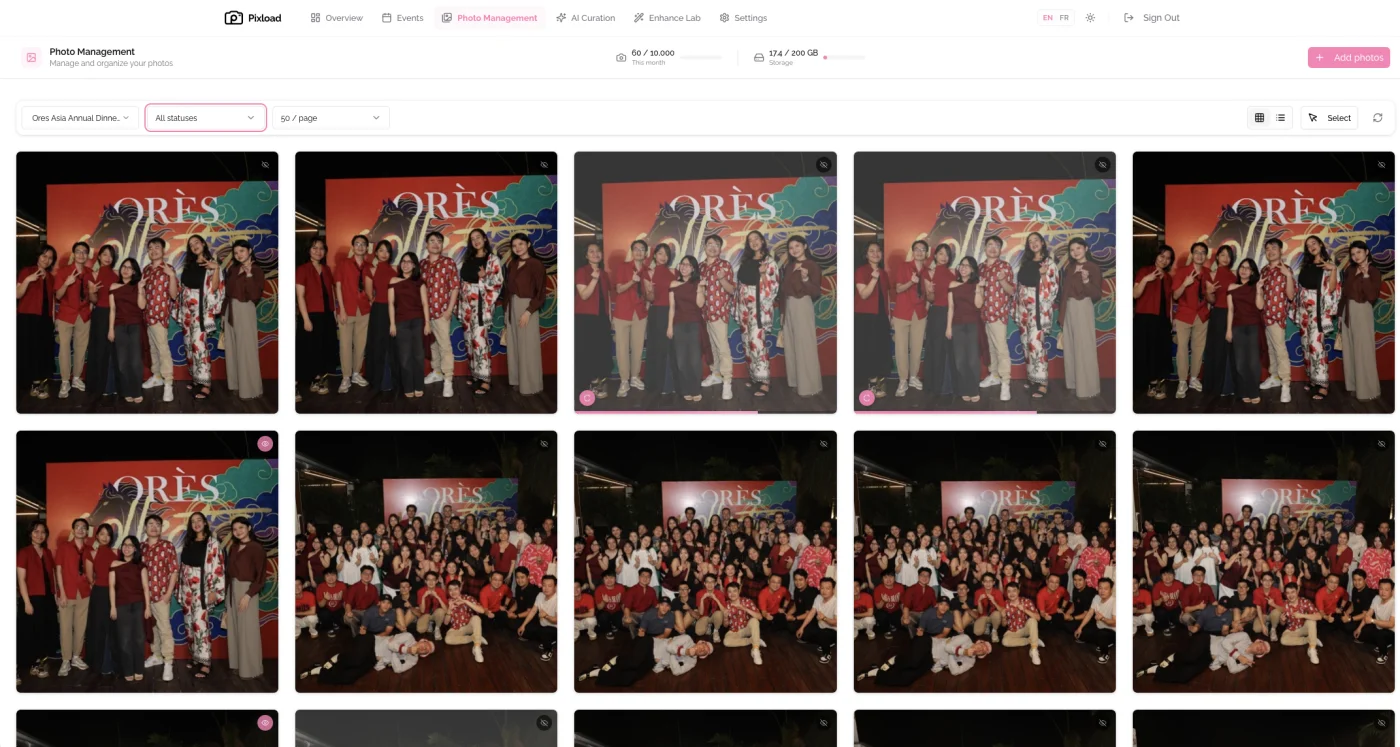Click the "Manage and organize your photos" subtitle
The height and width of the screenshot is (747, 1400).
pos(111,64)
